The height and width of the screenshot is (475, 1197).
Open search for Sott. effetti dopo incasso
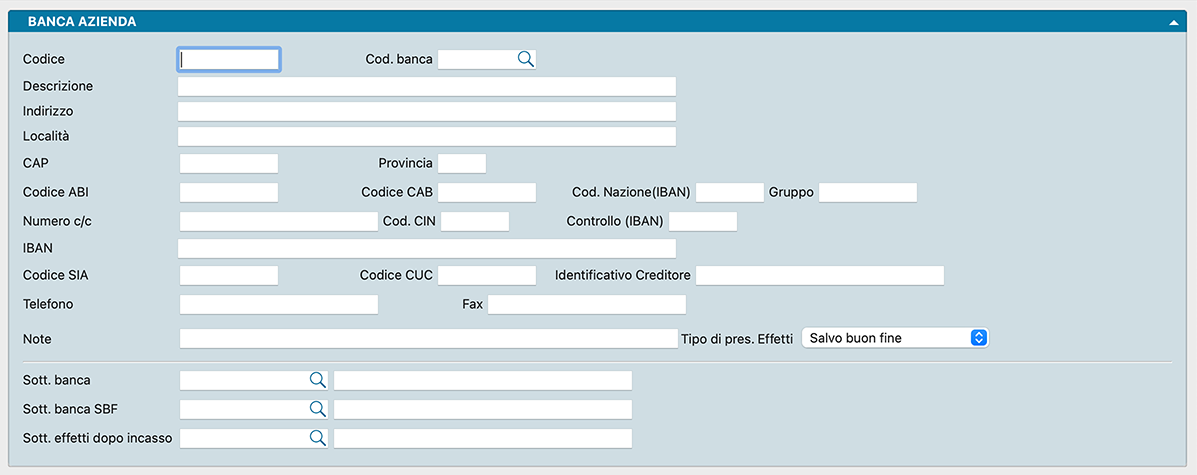(317, 438)
